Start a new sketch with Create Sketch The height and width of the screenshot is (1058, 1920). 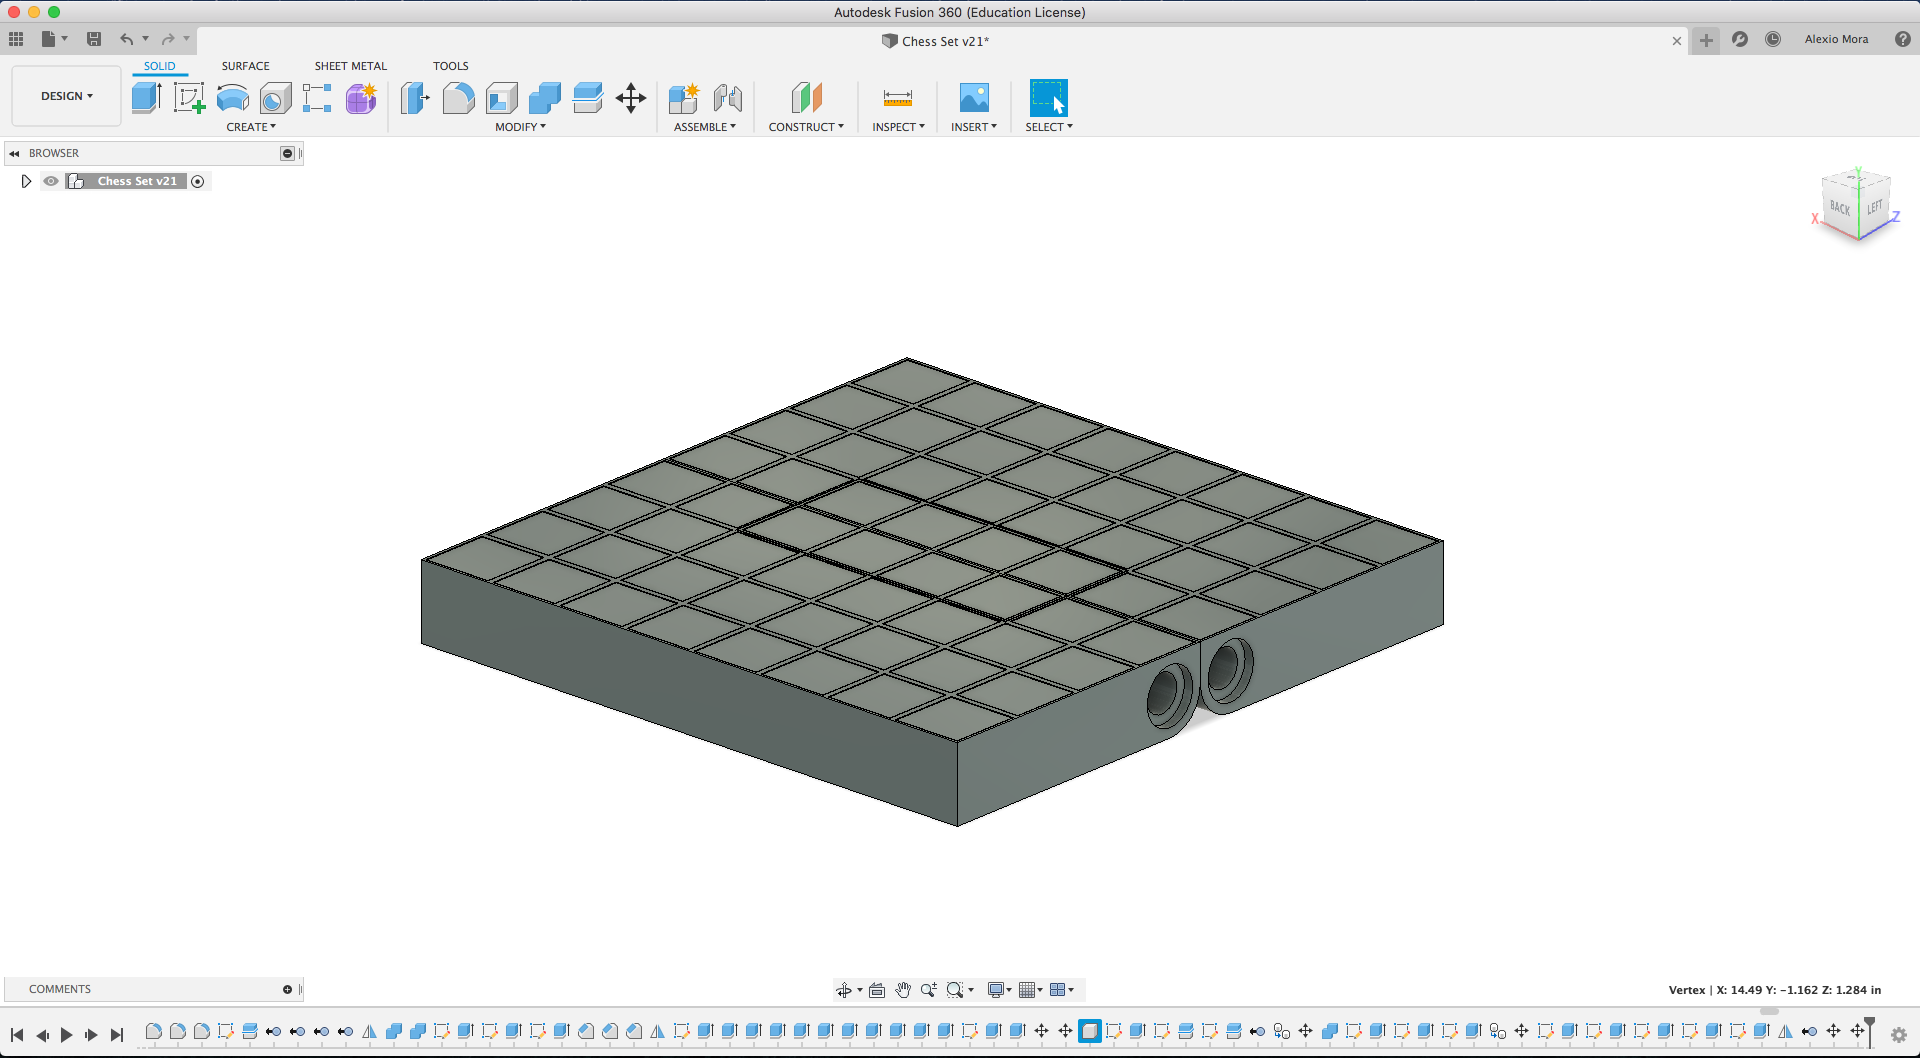pyautogui.click(x=189, y=97)
